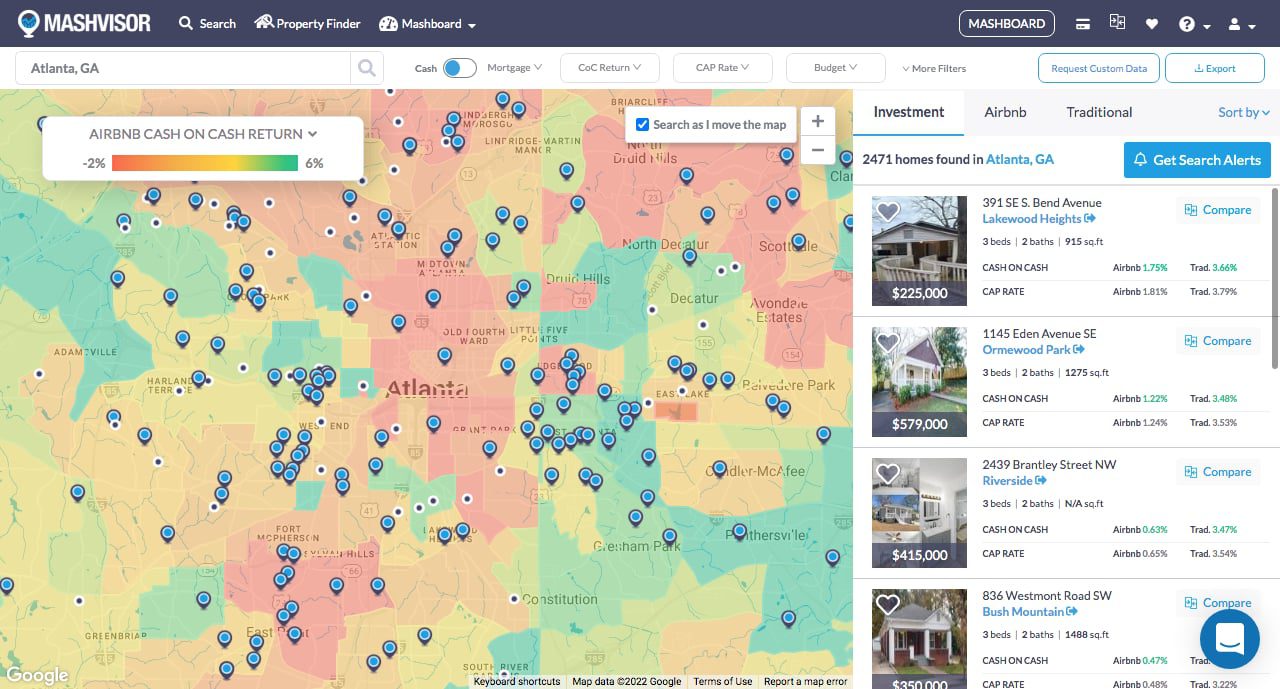Switch to the Airbnb tab
The image size is (1280, 689).
[x=1005, y=112]
